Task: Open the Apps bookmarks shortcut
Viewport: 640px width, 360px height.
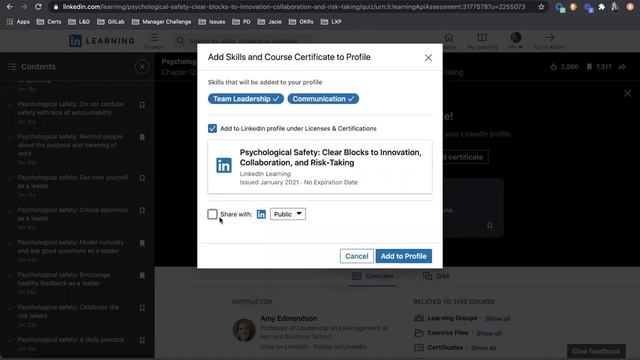Action: pyautogui.click(x=18, y=22)
